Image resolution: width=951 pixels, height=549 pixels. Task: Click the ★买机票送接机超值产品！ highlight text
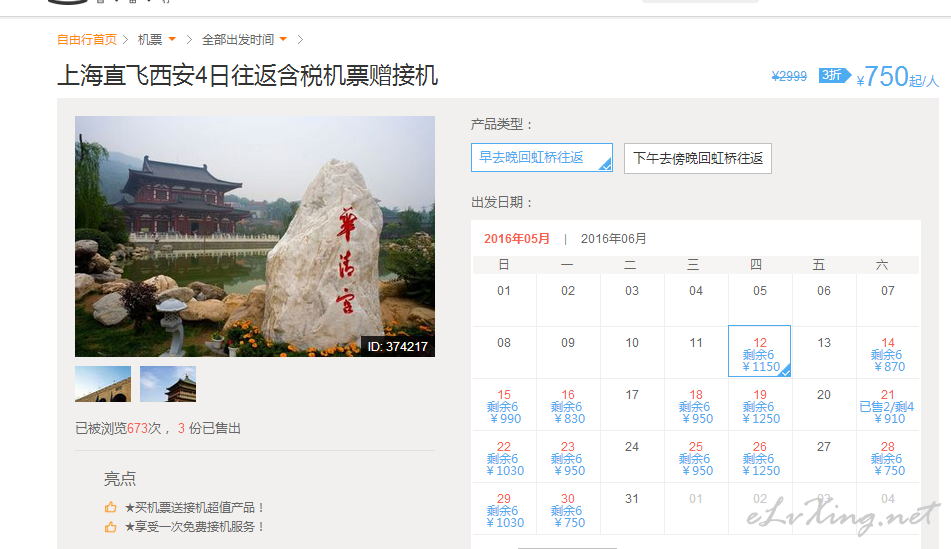pos(195,508)
